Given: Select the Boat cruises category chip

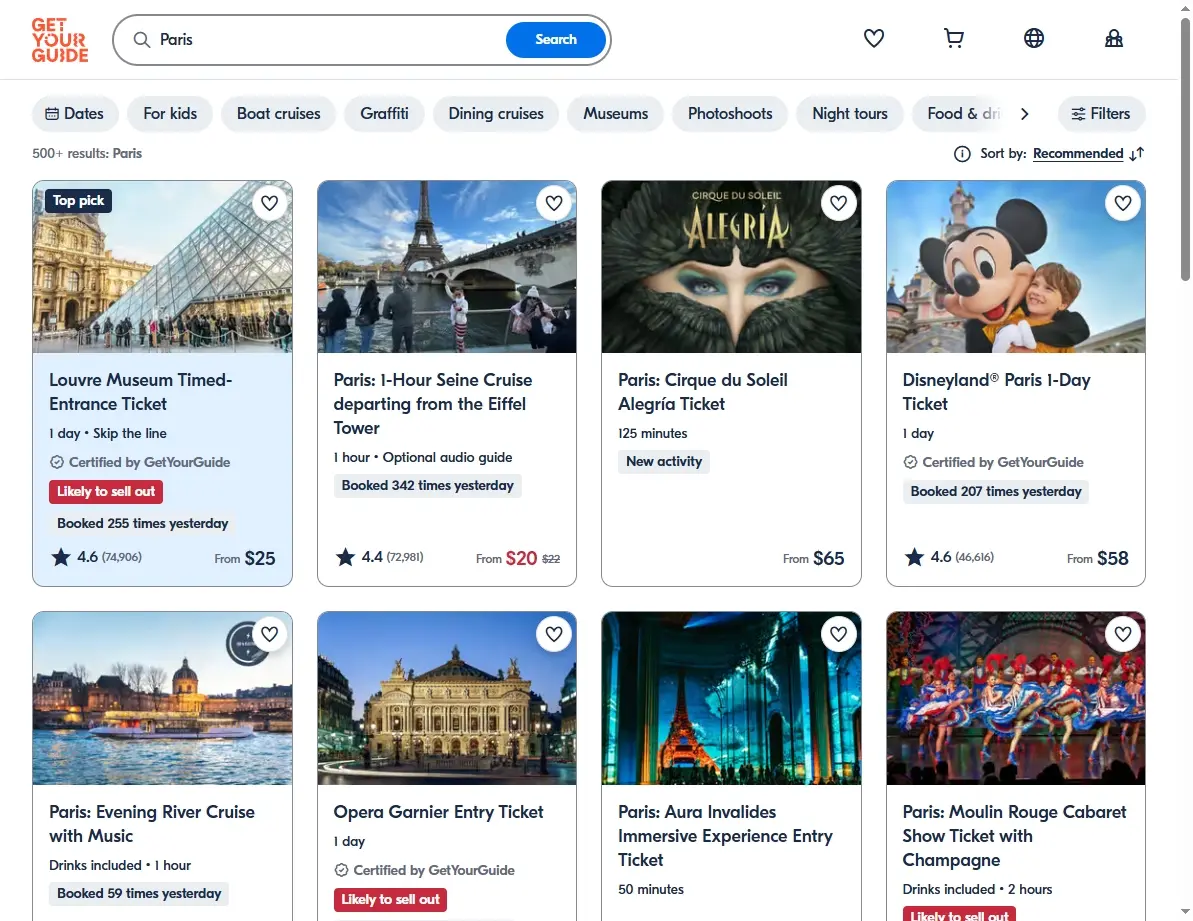Looking at the screenshot, I should coord(278,113).
